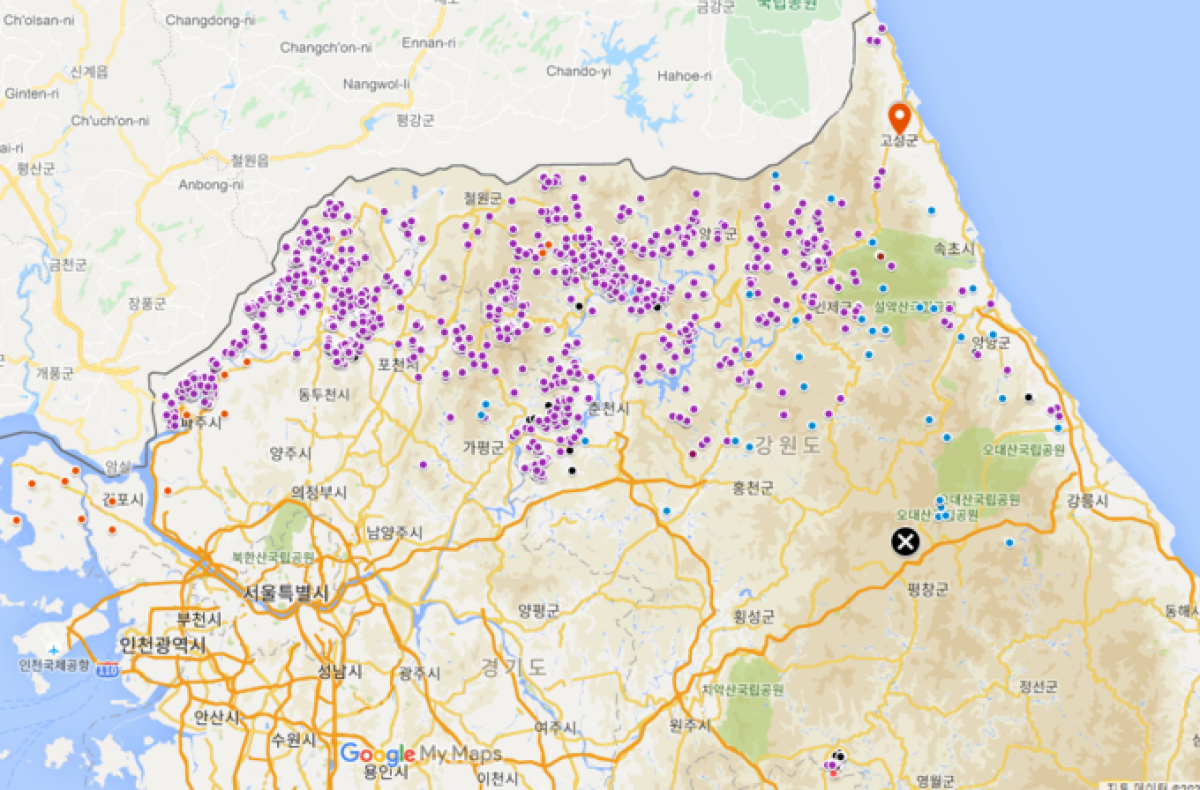Click the orange dot east of 파주시

pyautogui.click(x=224, y=413)
